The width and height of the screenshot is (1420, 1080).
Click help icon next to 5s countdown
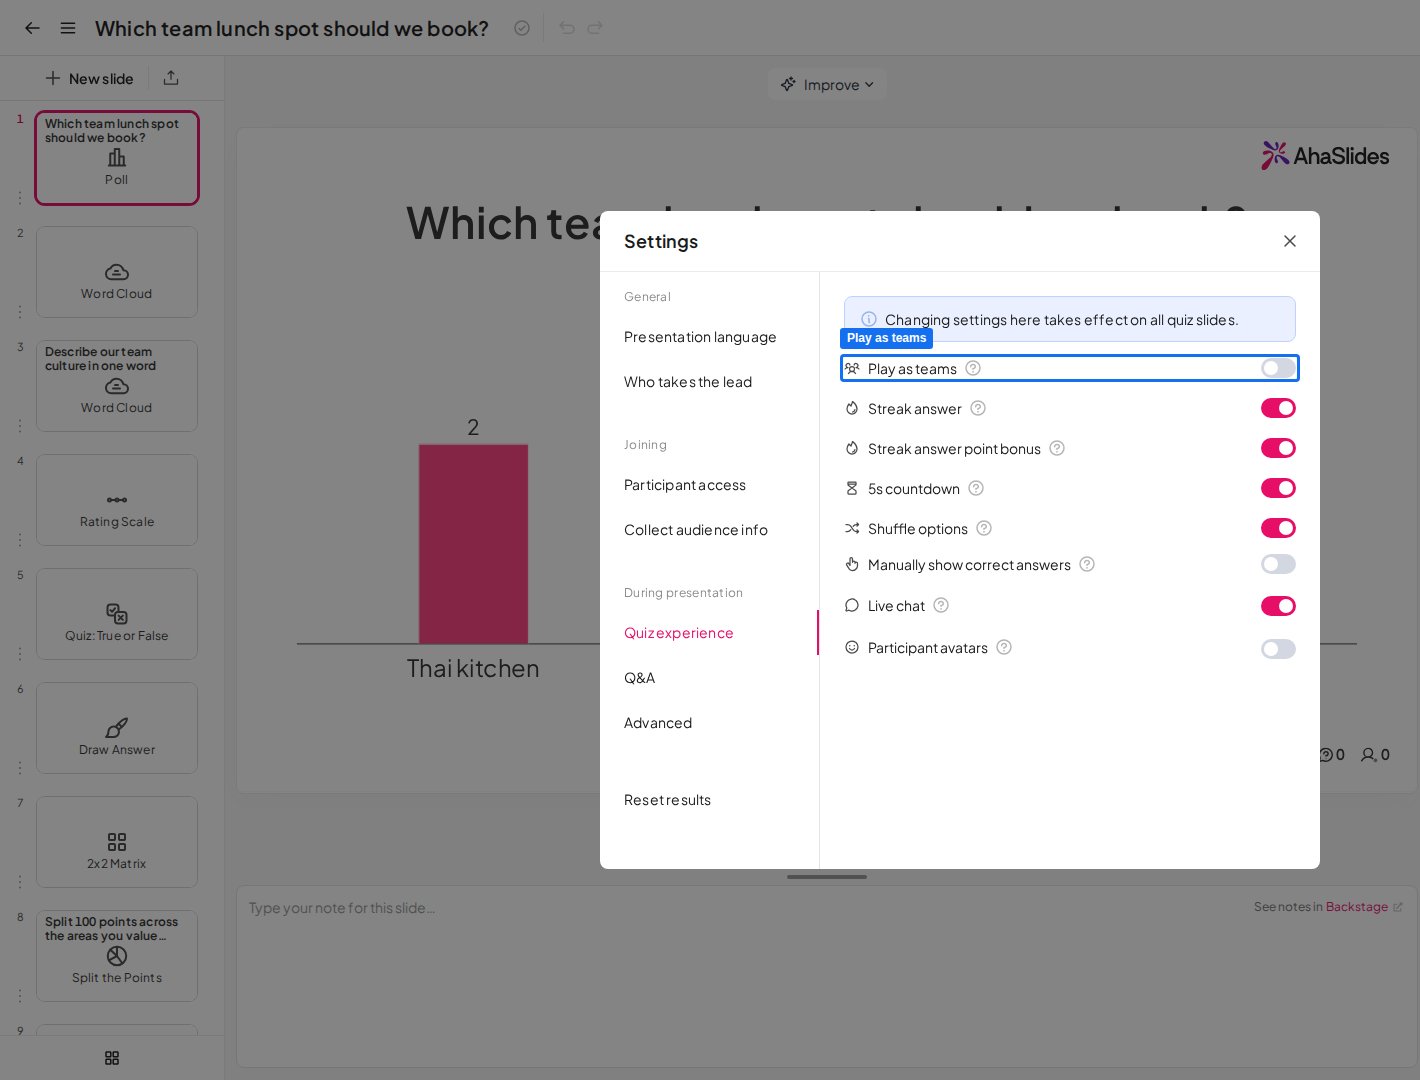976,488
